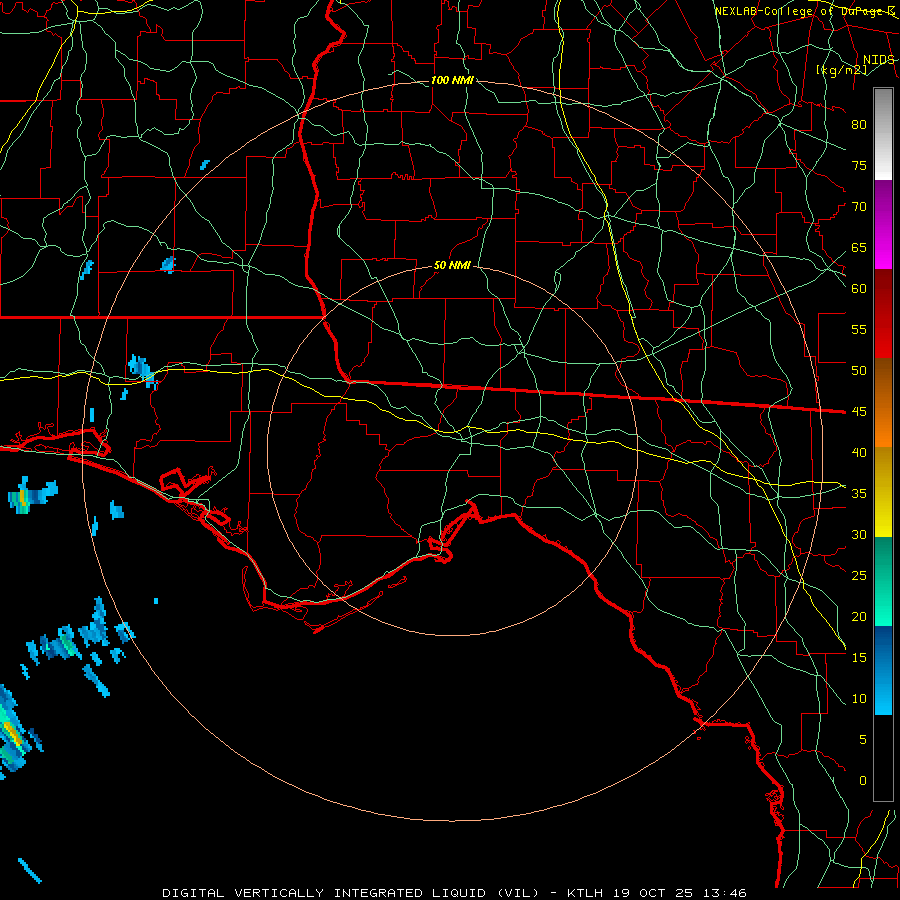The width and height of the screenshot is (900, 900).
Task: Click the [kg/m2] units label
Action: coord(841,70)
